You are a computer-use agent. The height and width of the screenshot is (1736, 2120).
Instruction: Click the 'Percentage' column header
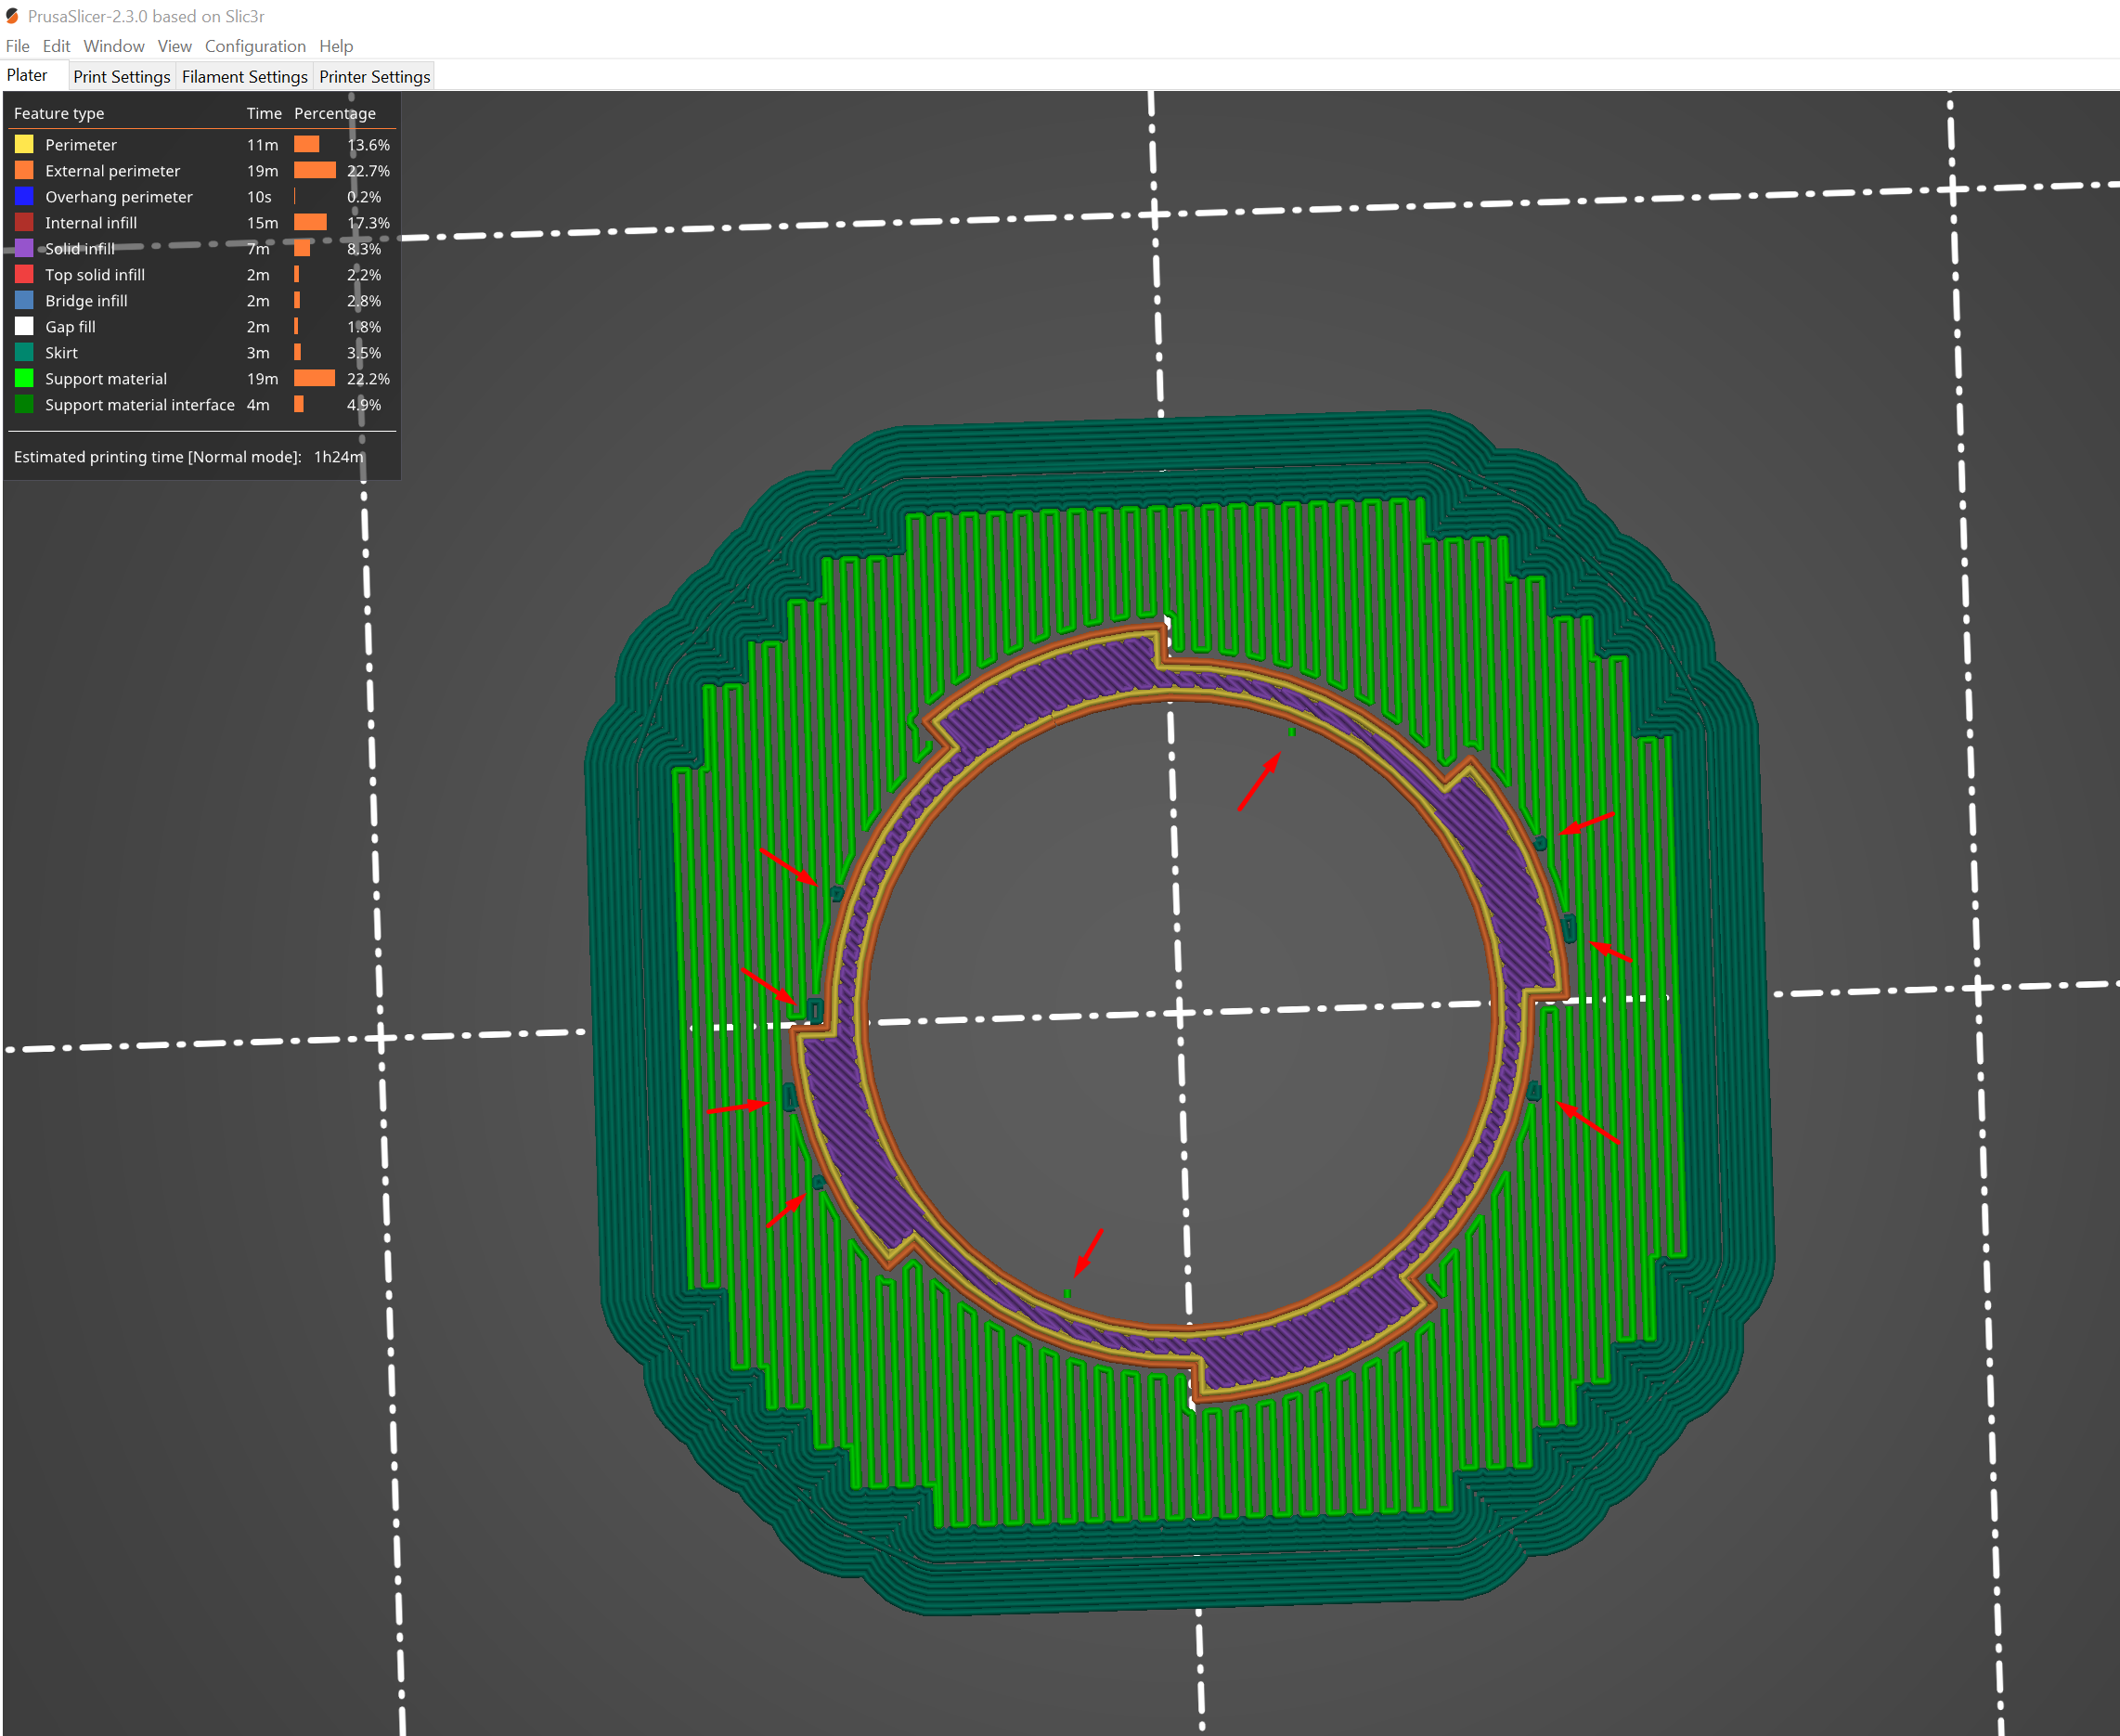click(335, 113)
